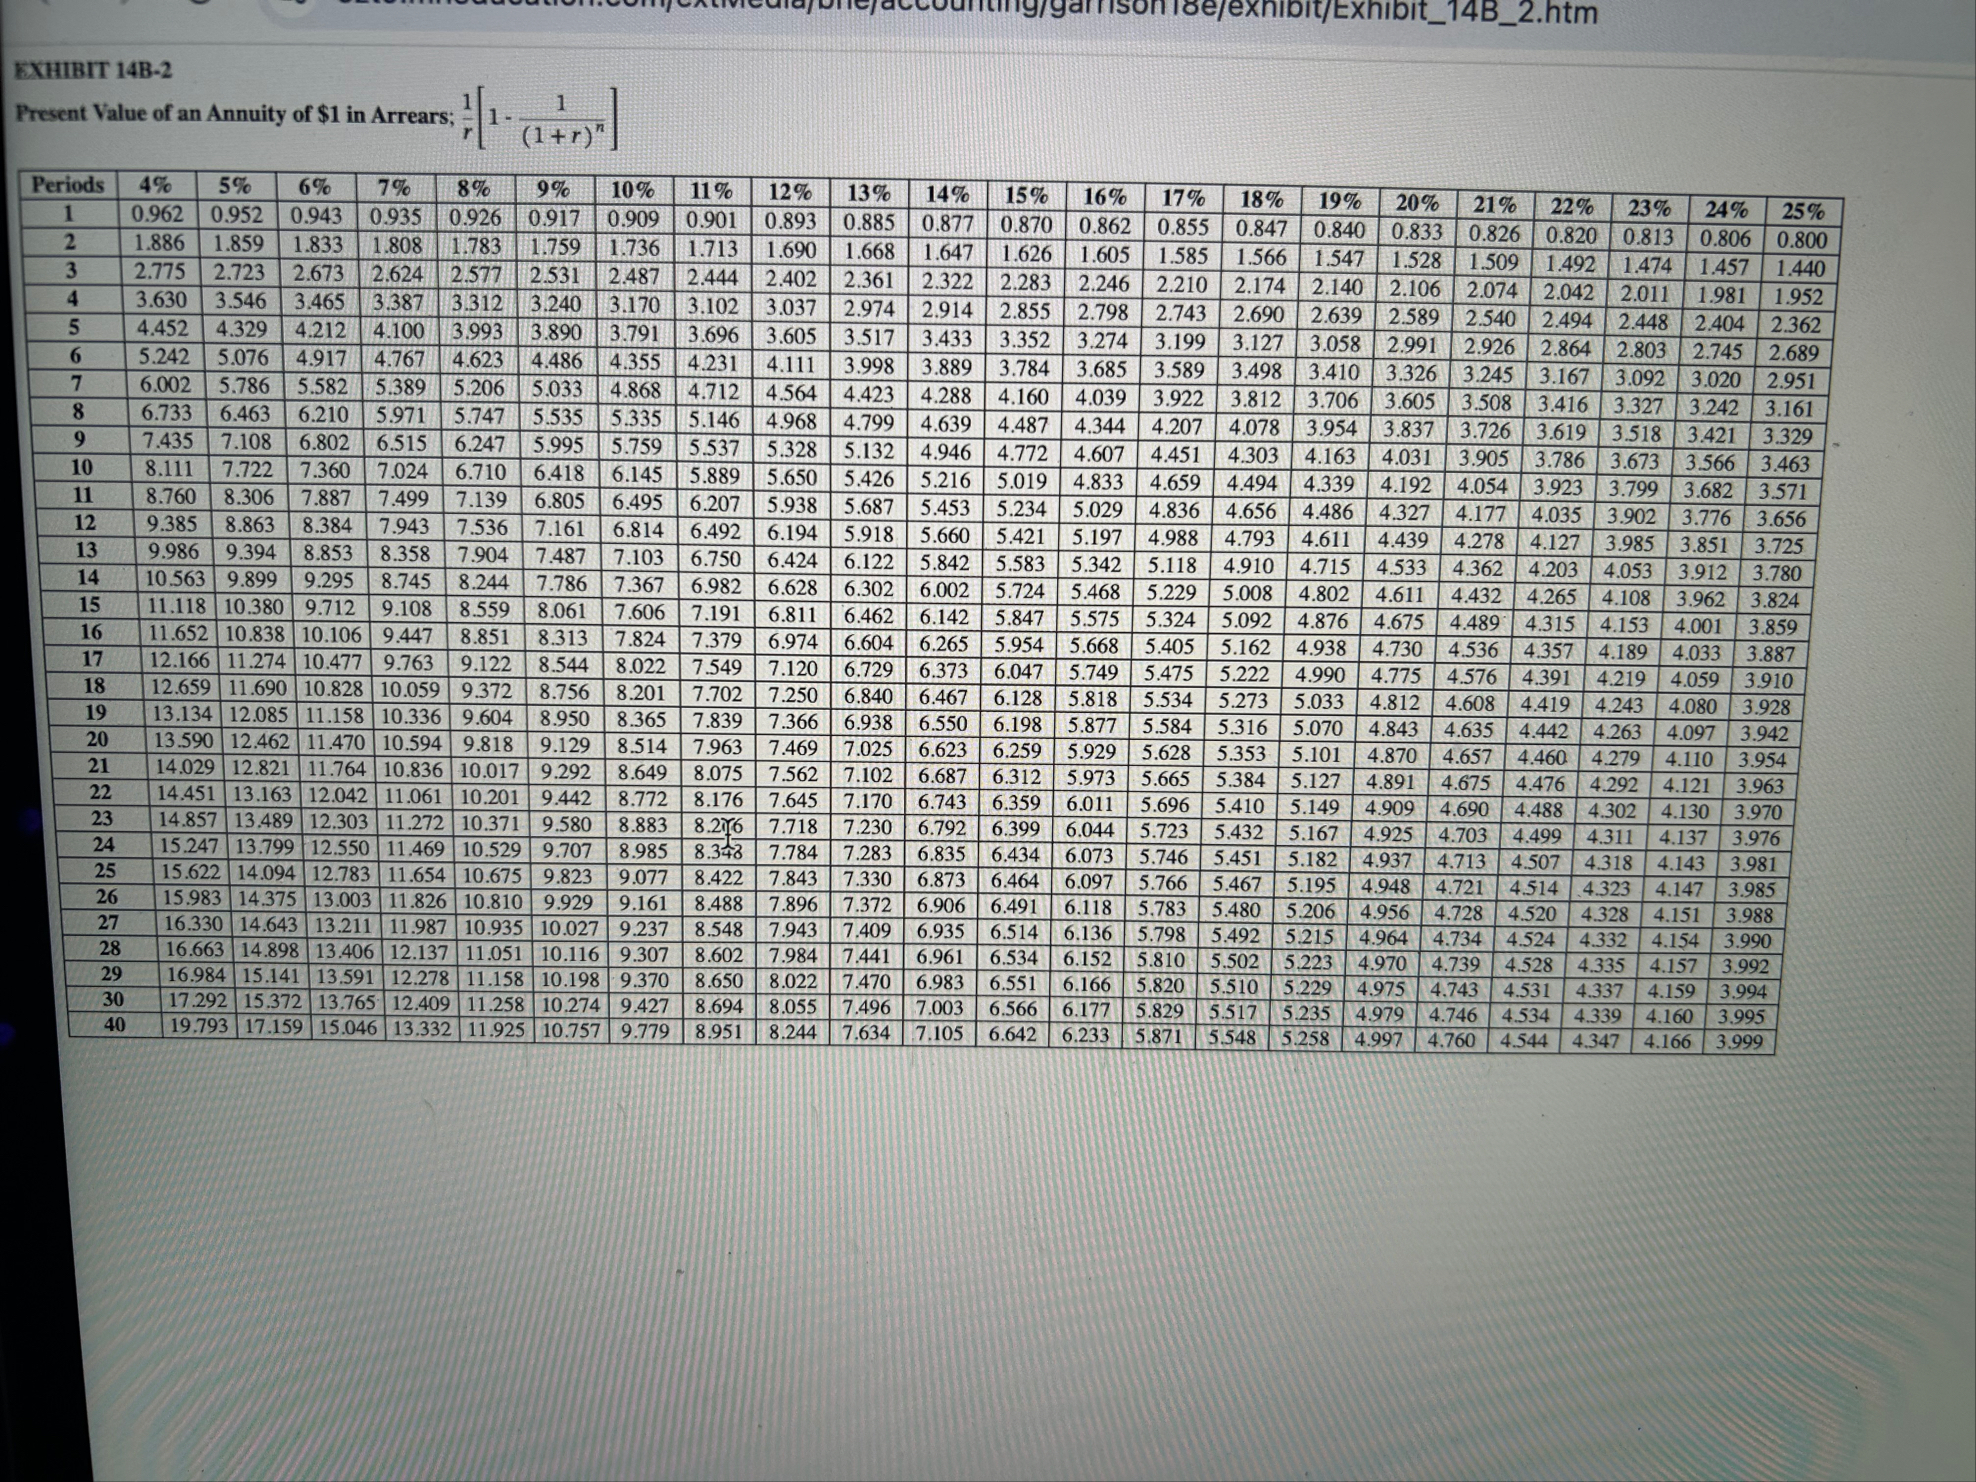Click the period 1 row label

69,213
